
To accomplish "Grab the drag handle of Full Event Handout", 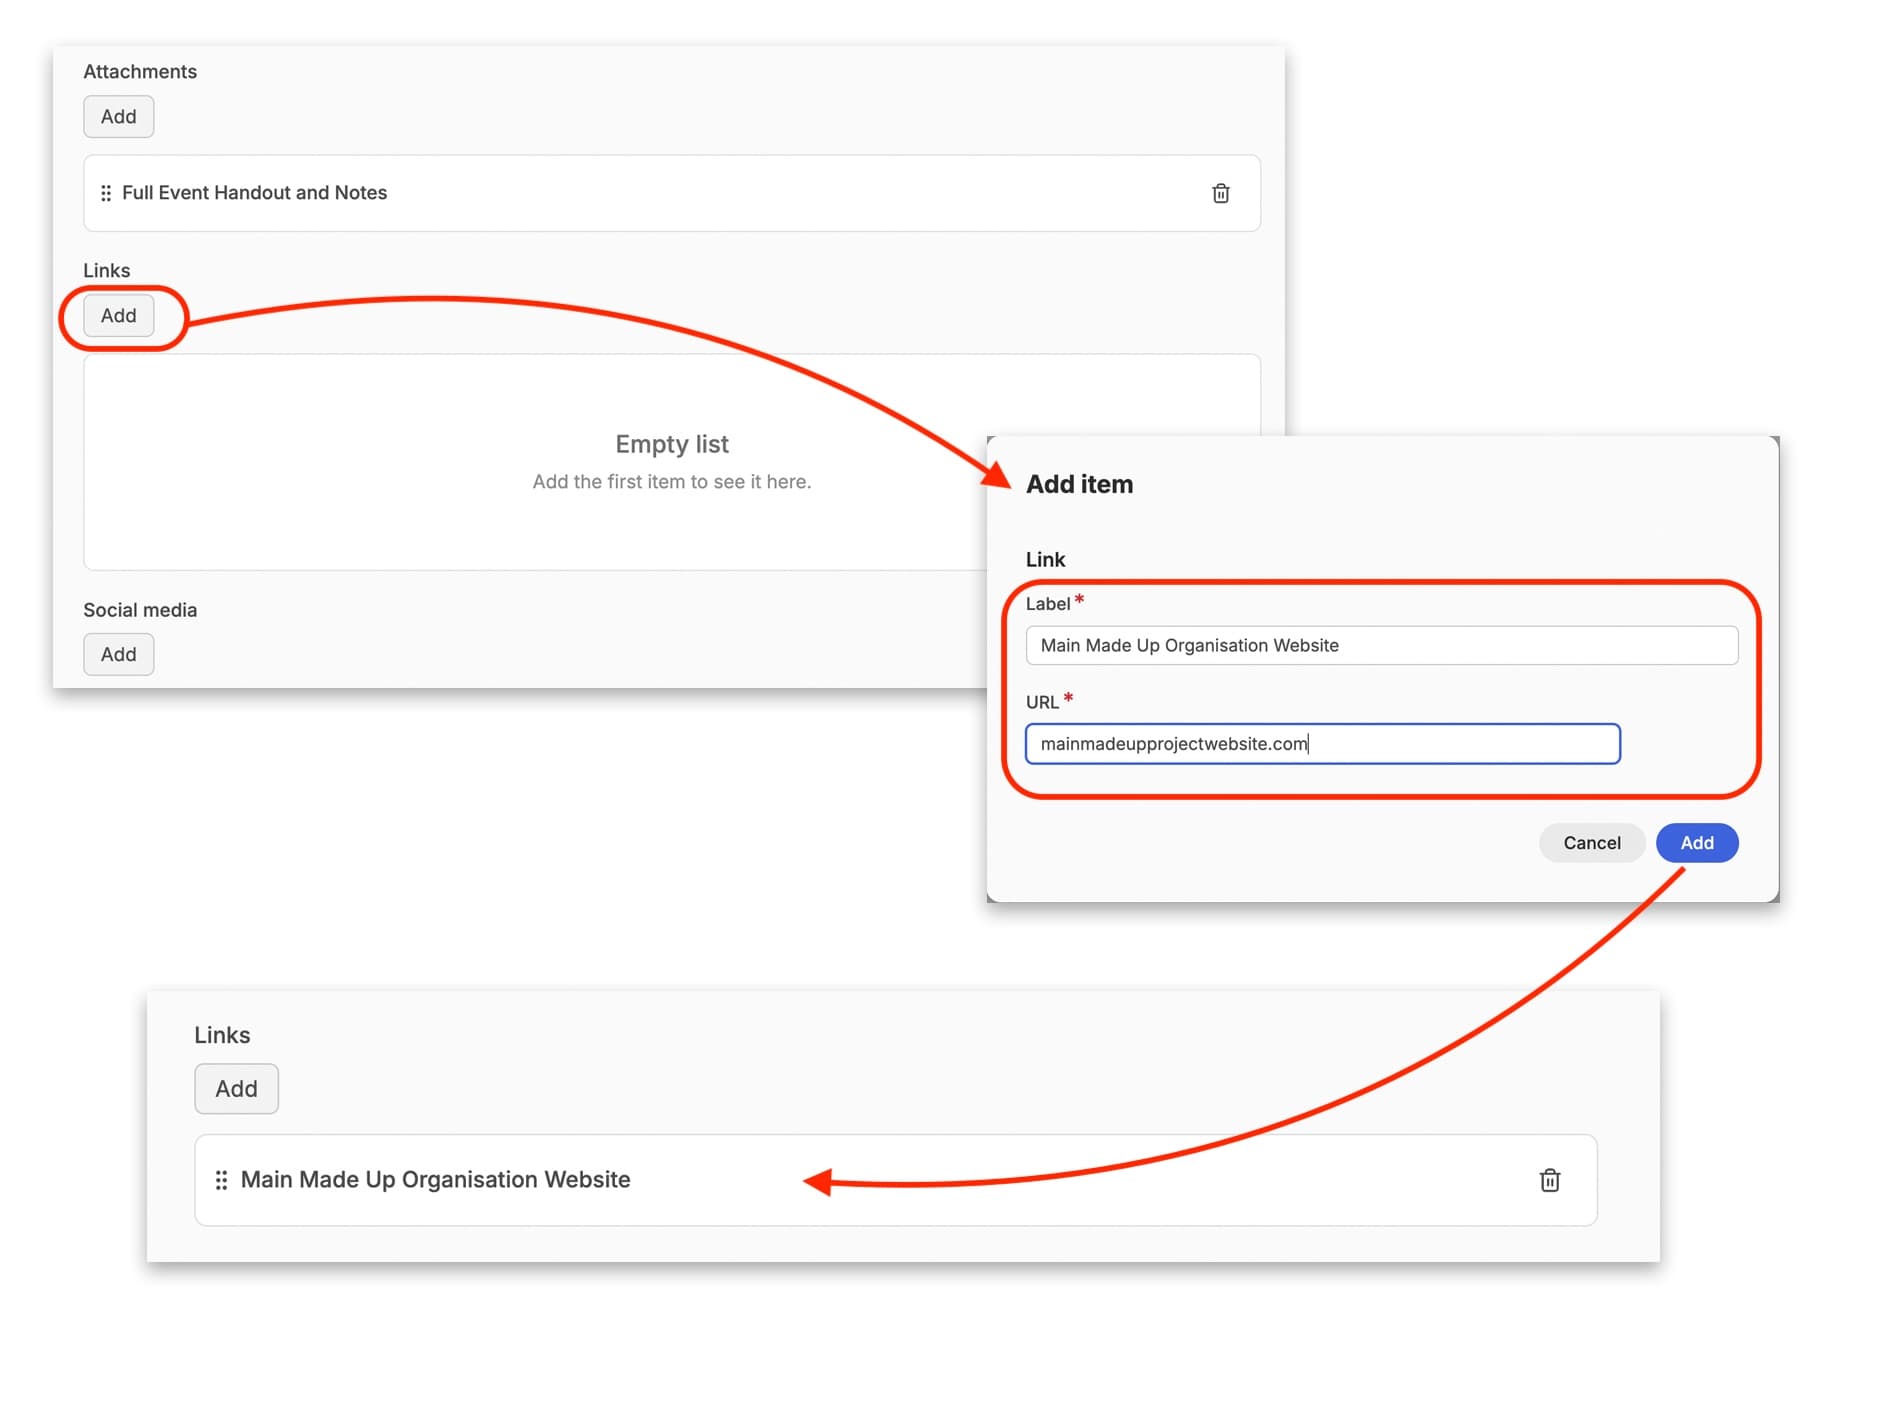I will [x=106, y=193].
